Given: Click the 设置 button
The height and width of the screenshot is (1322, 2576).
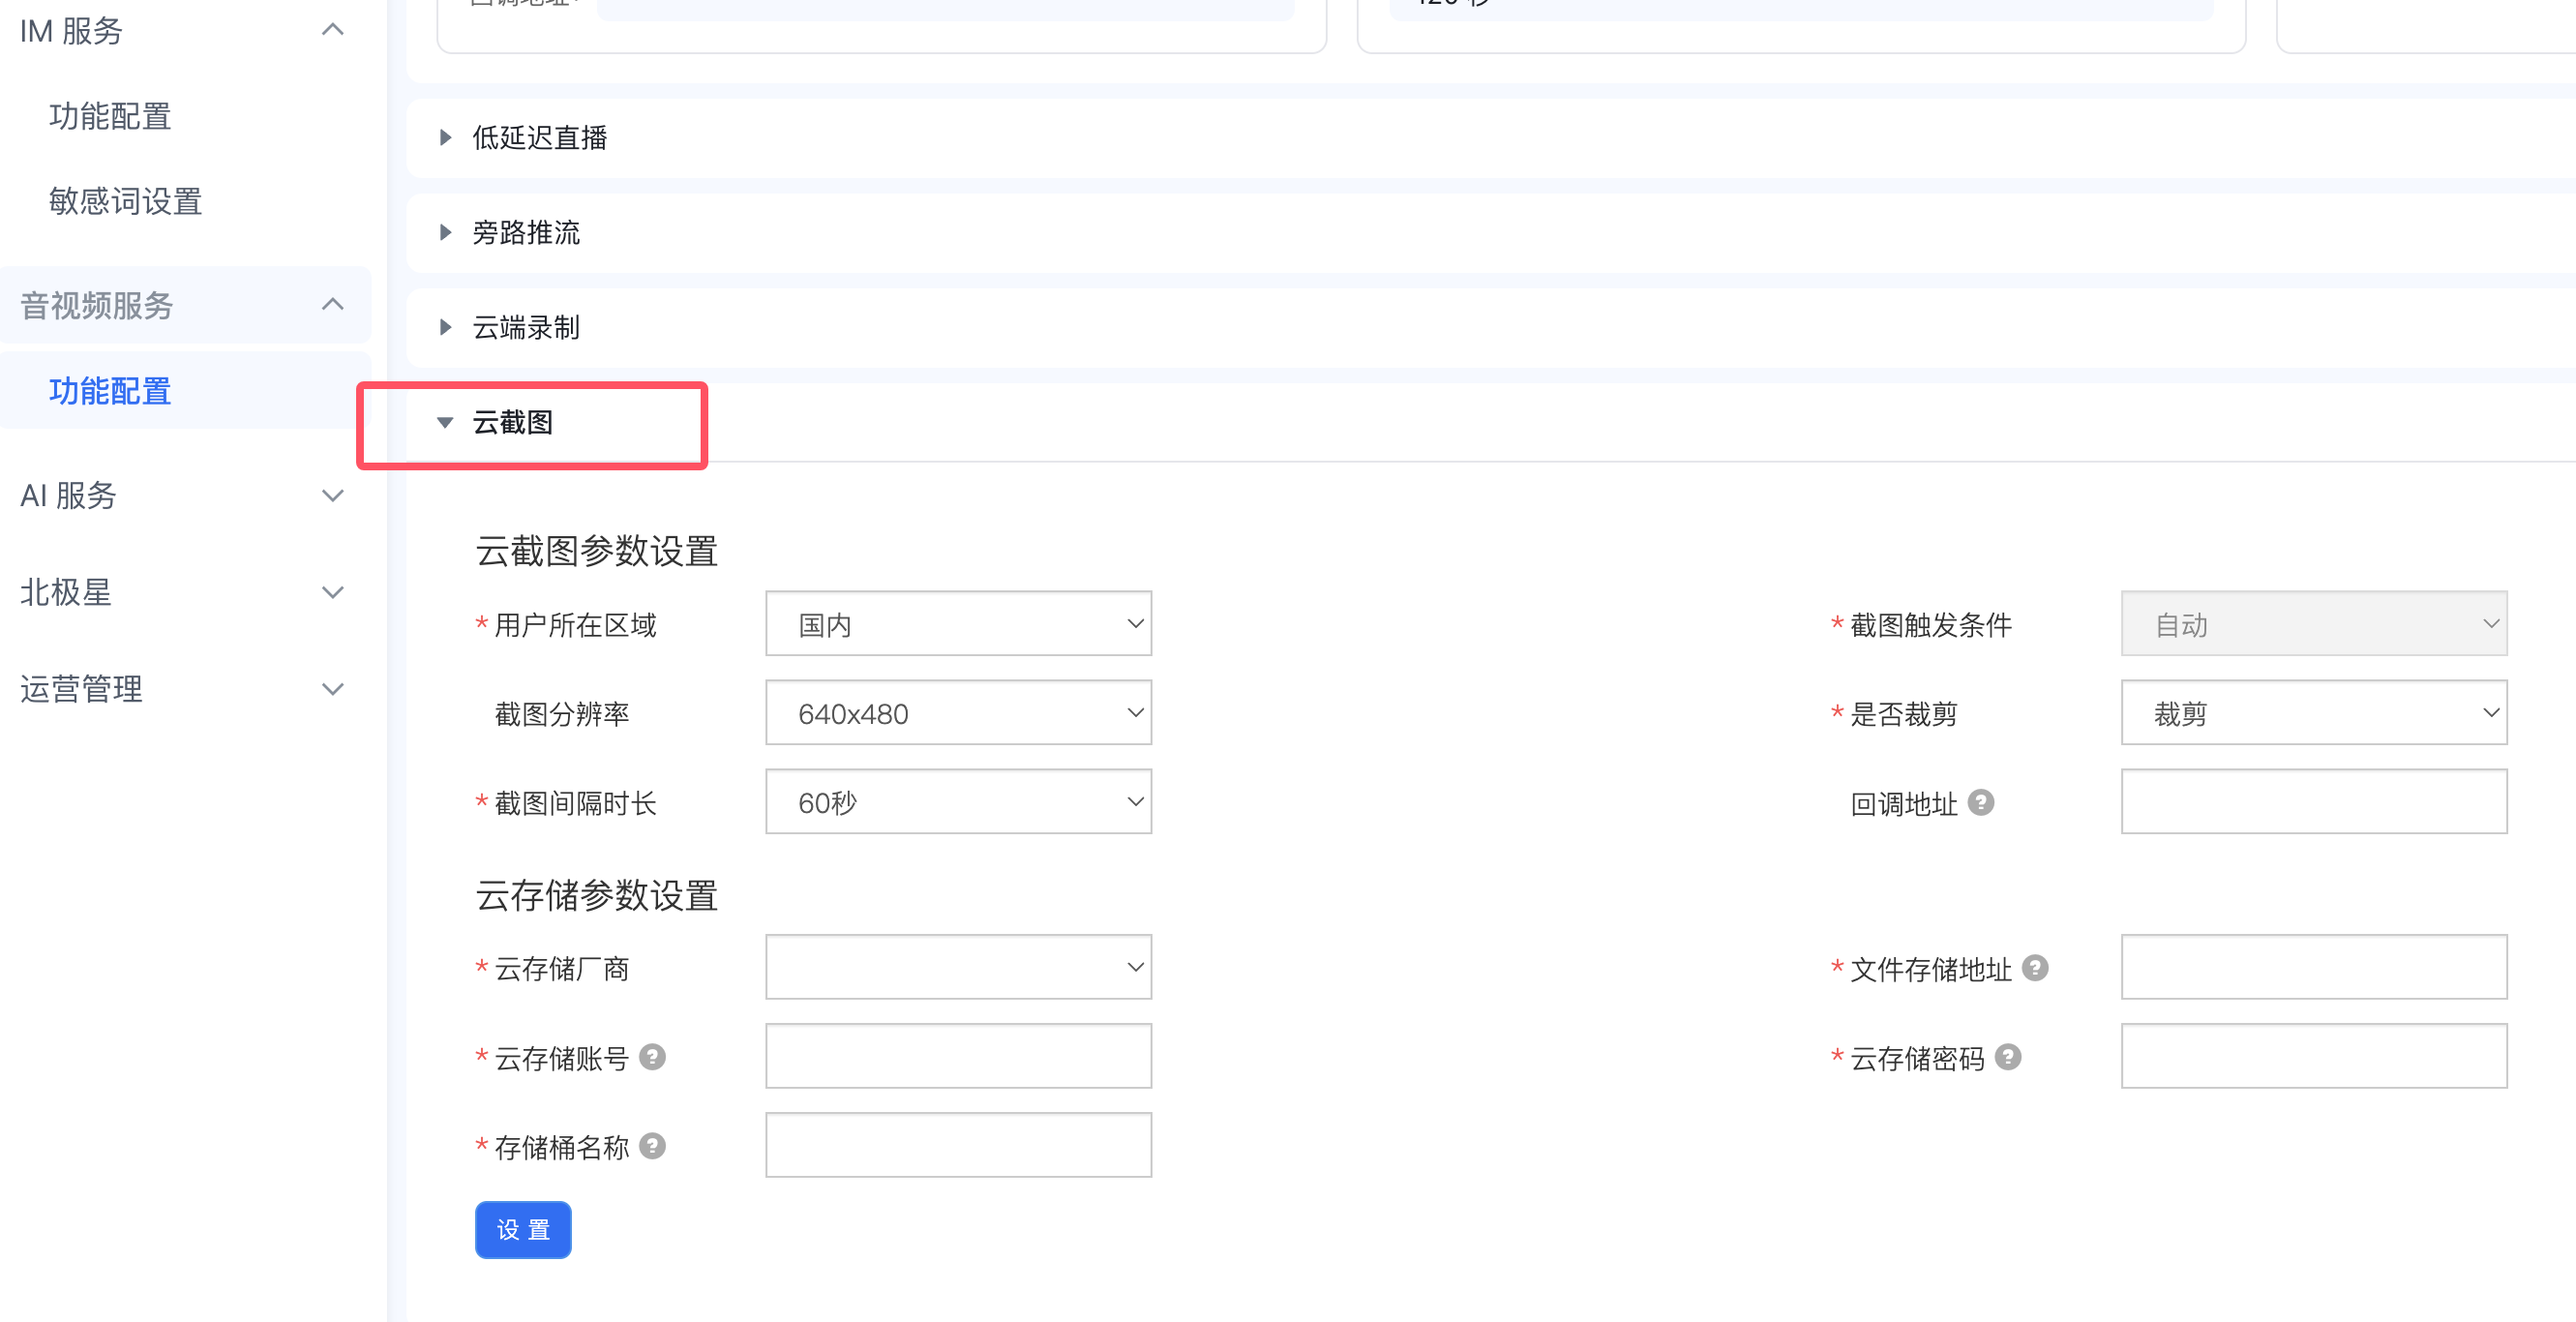Looking at the screenshot, I should coord(523,1229).
